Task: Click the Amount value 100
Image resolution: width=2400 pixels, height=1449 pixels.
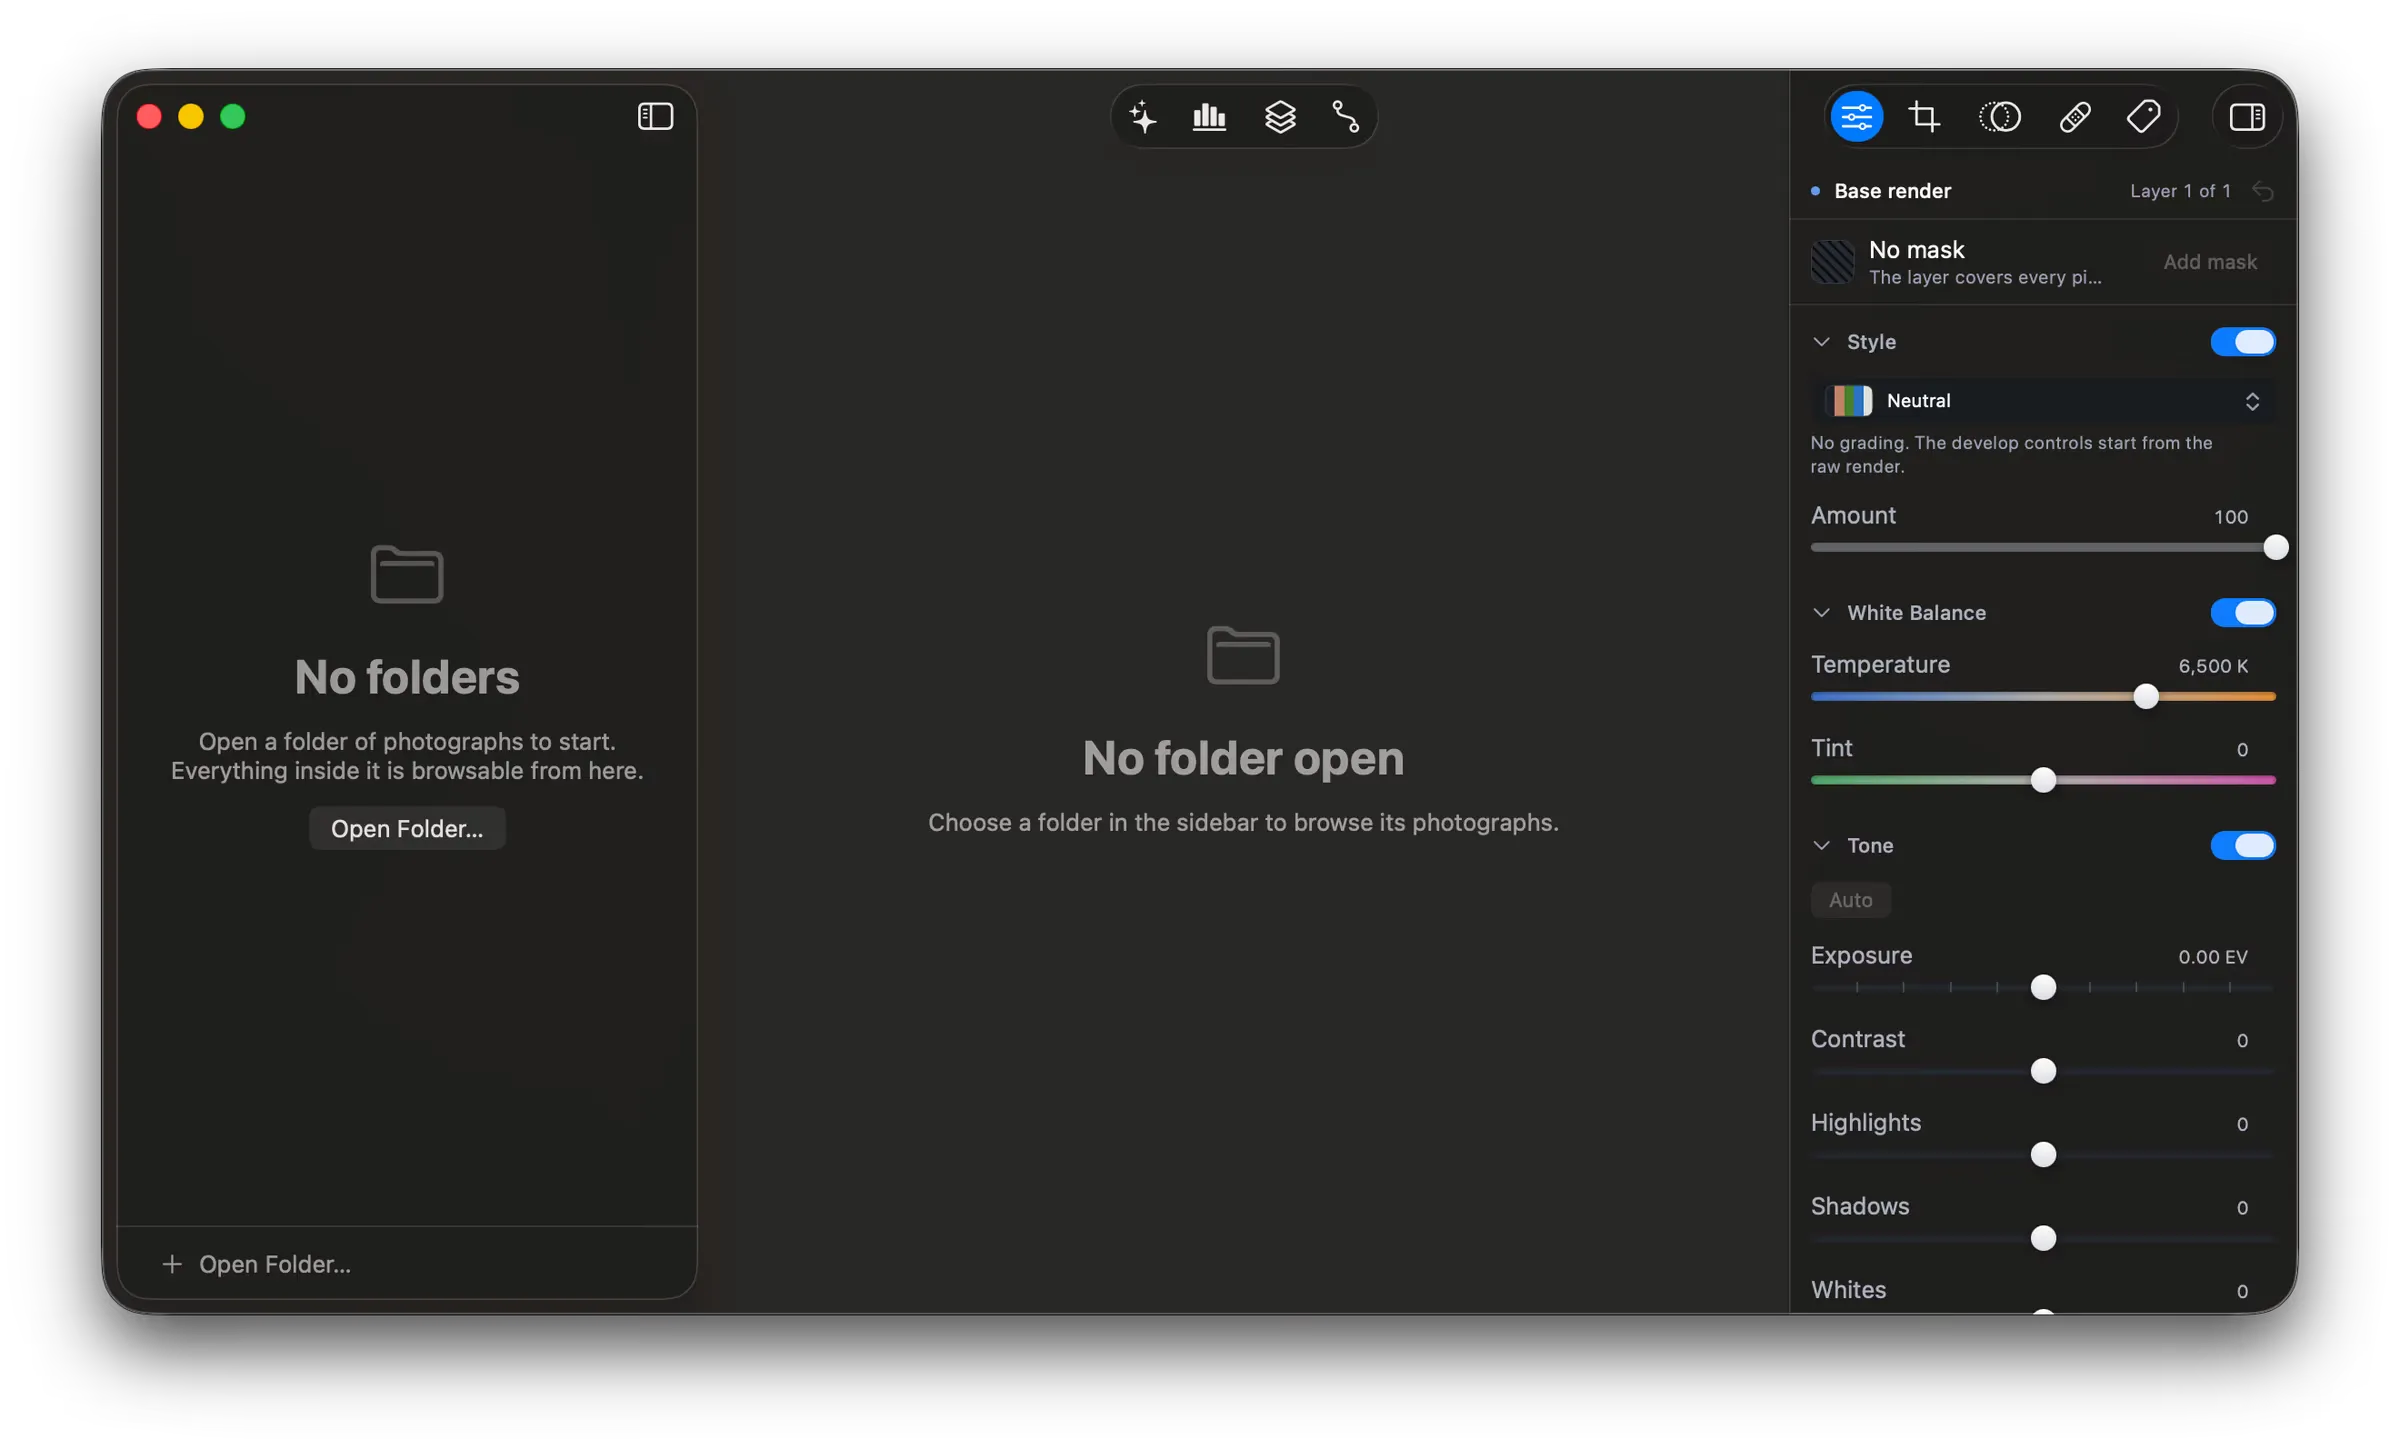Action: pyautogui.click(x=2230, y=517)
